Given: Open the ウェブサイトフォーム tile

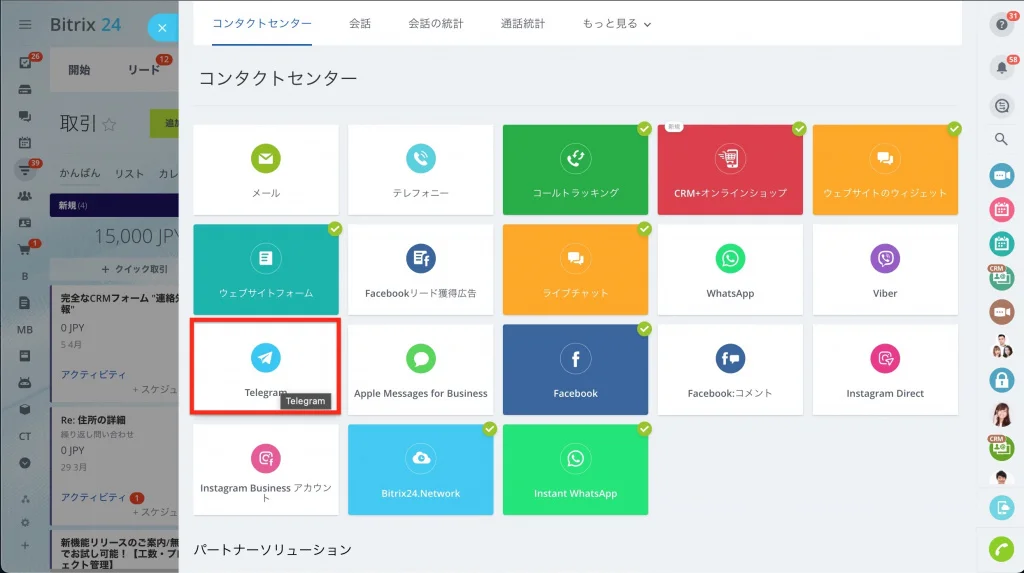Looking at the screenshot, I should click(266, 270).
